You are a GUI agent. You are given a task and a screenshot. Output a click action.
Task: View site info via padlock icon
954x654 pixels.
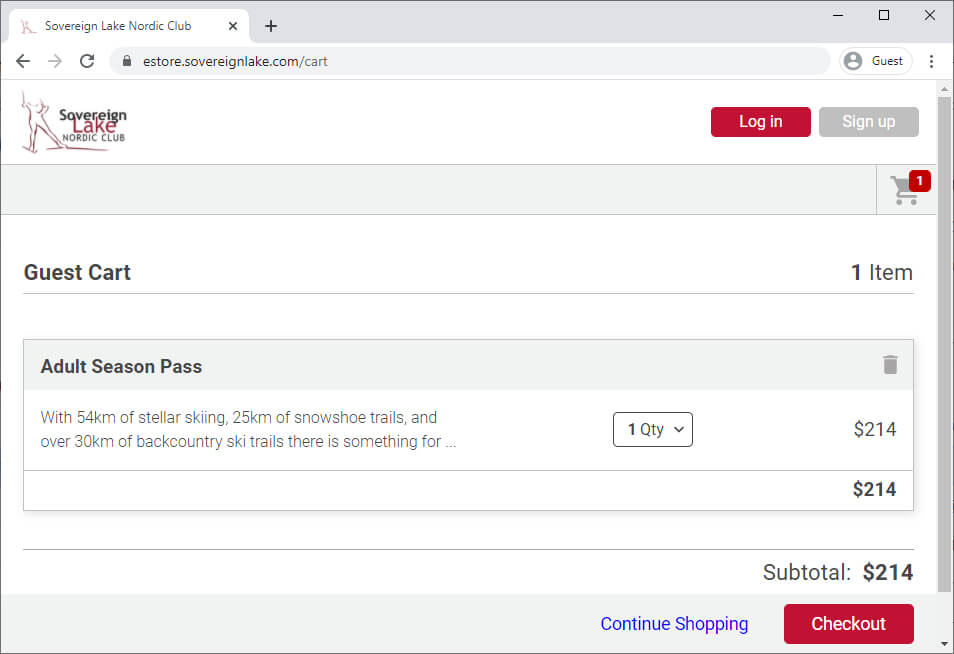(x=127, y=61)
